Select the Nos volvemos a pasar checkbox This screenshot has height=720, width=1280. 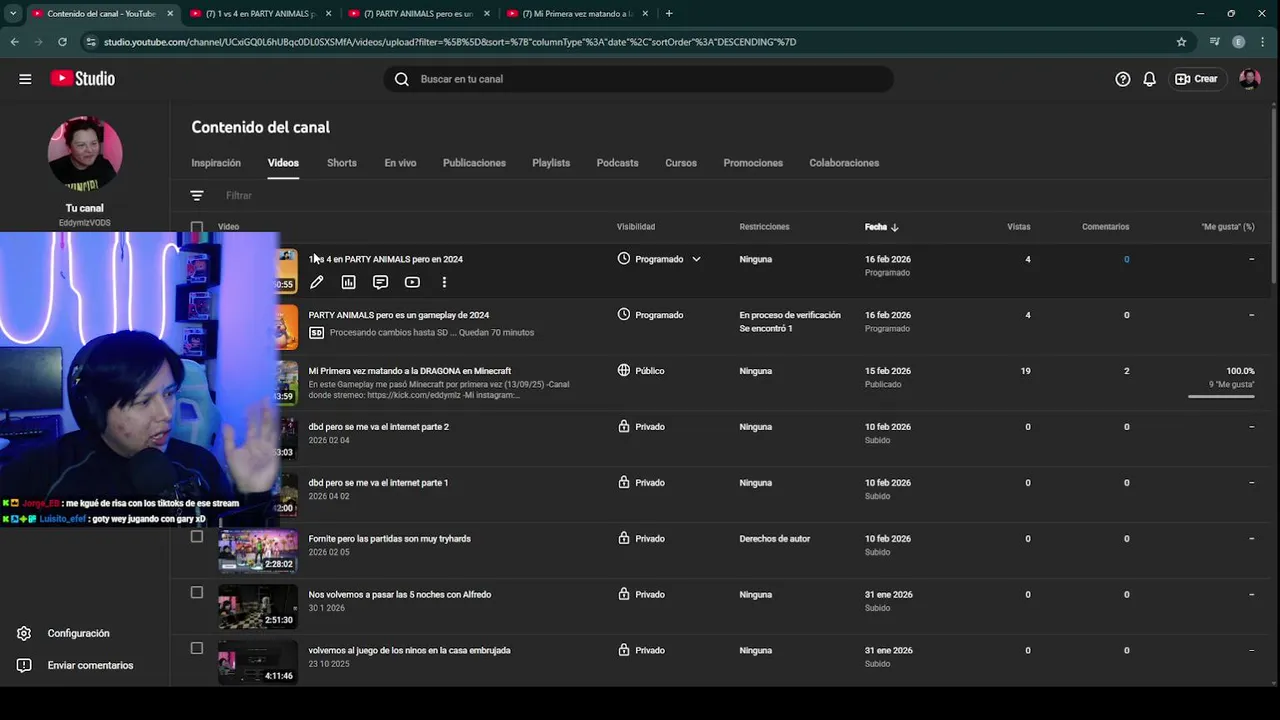(197, 593)
